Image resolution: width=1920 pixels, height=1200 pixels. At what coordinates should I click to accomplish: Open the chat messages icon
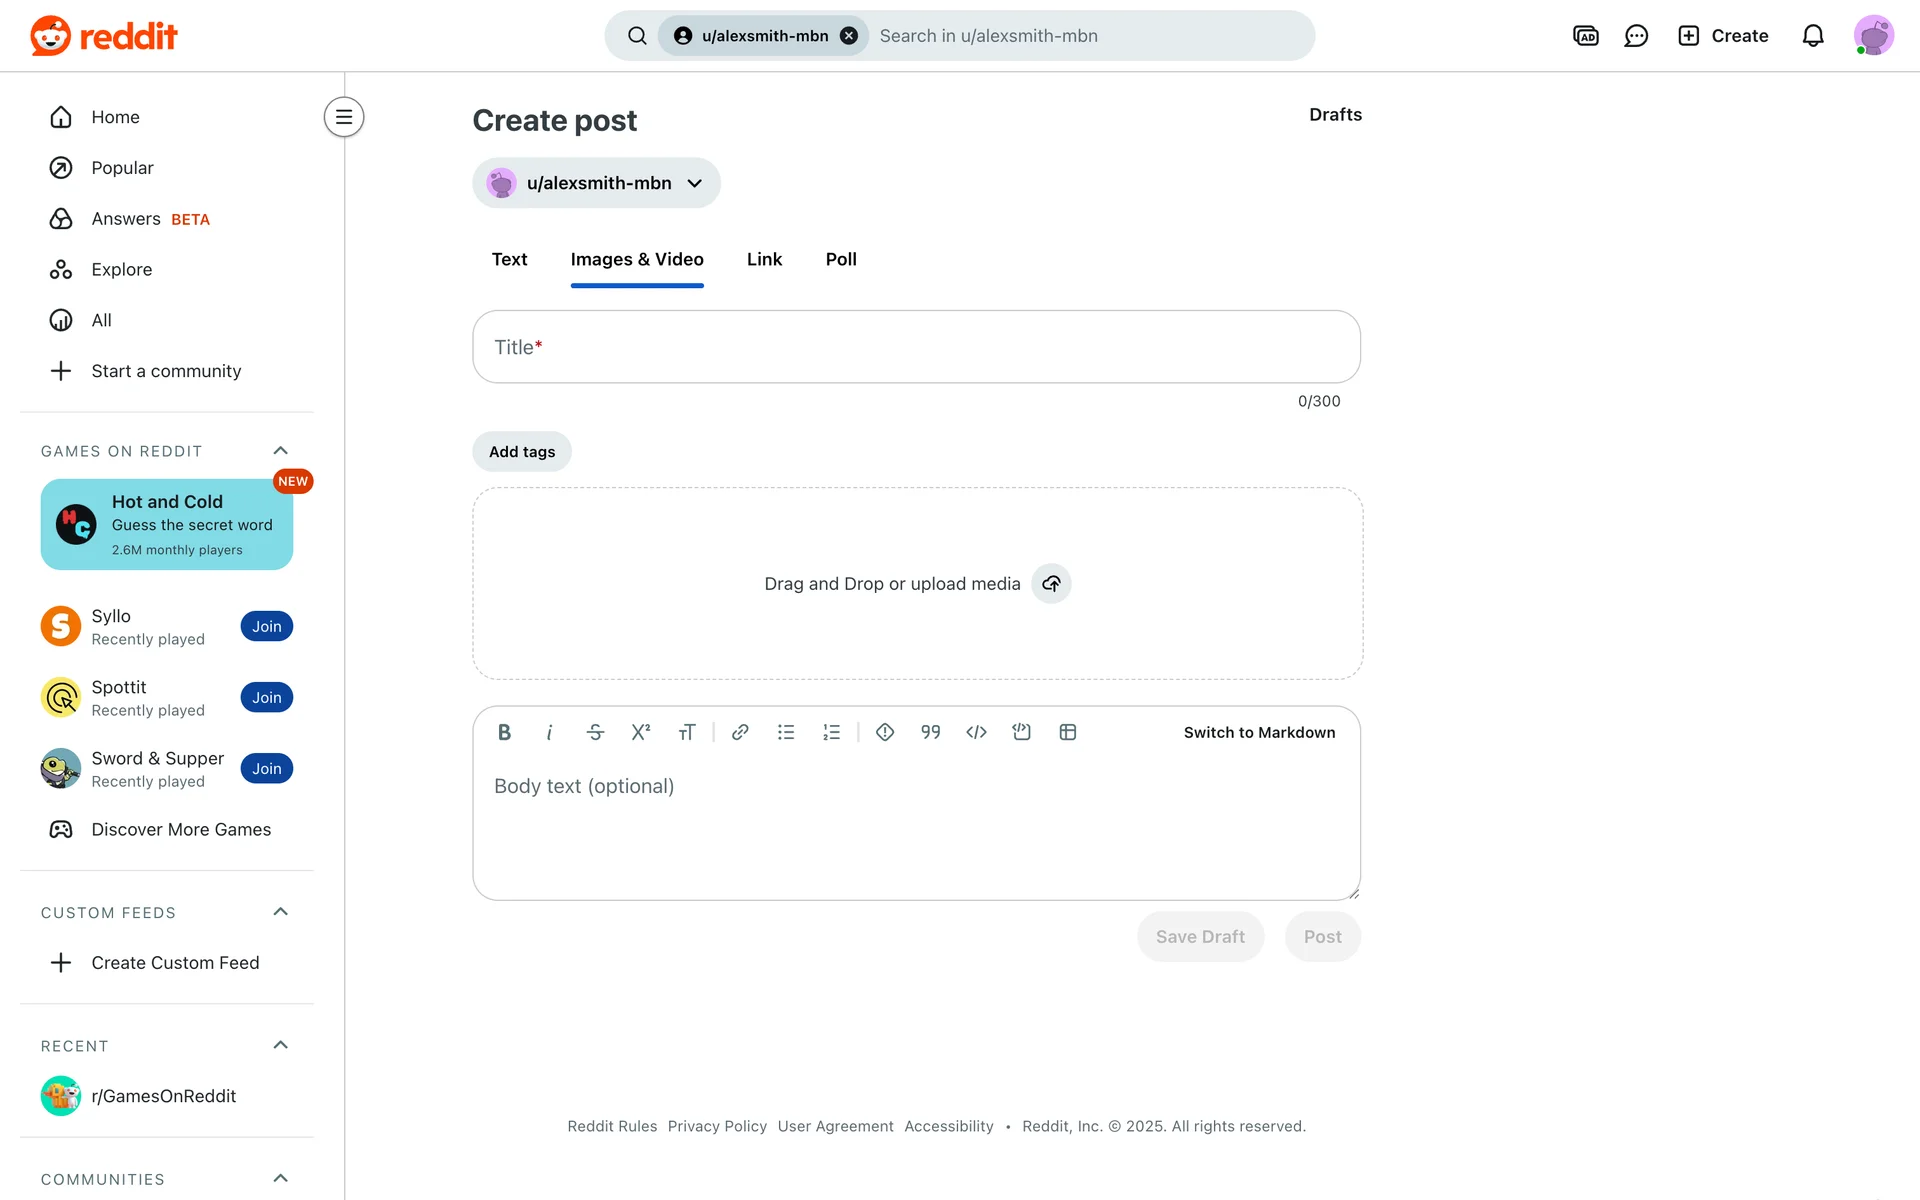tap(1636, 36)
